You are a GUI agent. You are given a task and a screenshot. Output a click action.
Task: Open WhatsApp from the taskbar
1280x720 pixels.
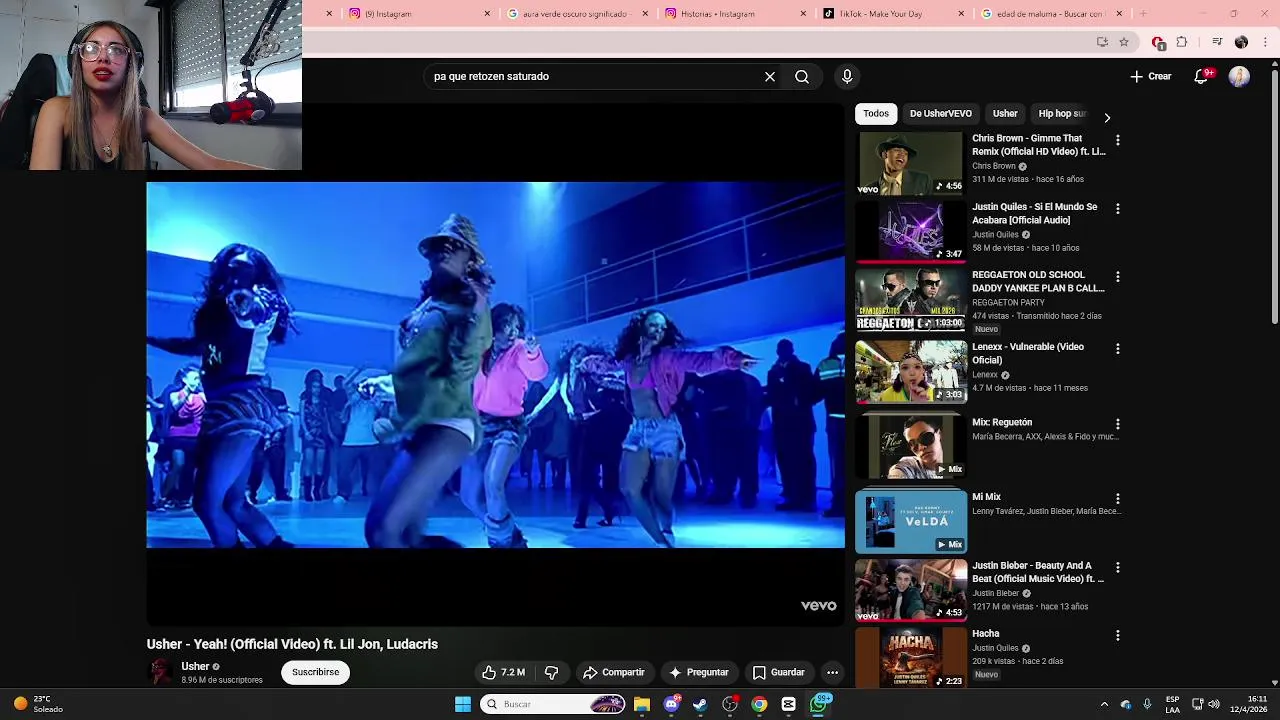coord(819,704)
